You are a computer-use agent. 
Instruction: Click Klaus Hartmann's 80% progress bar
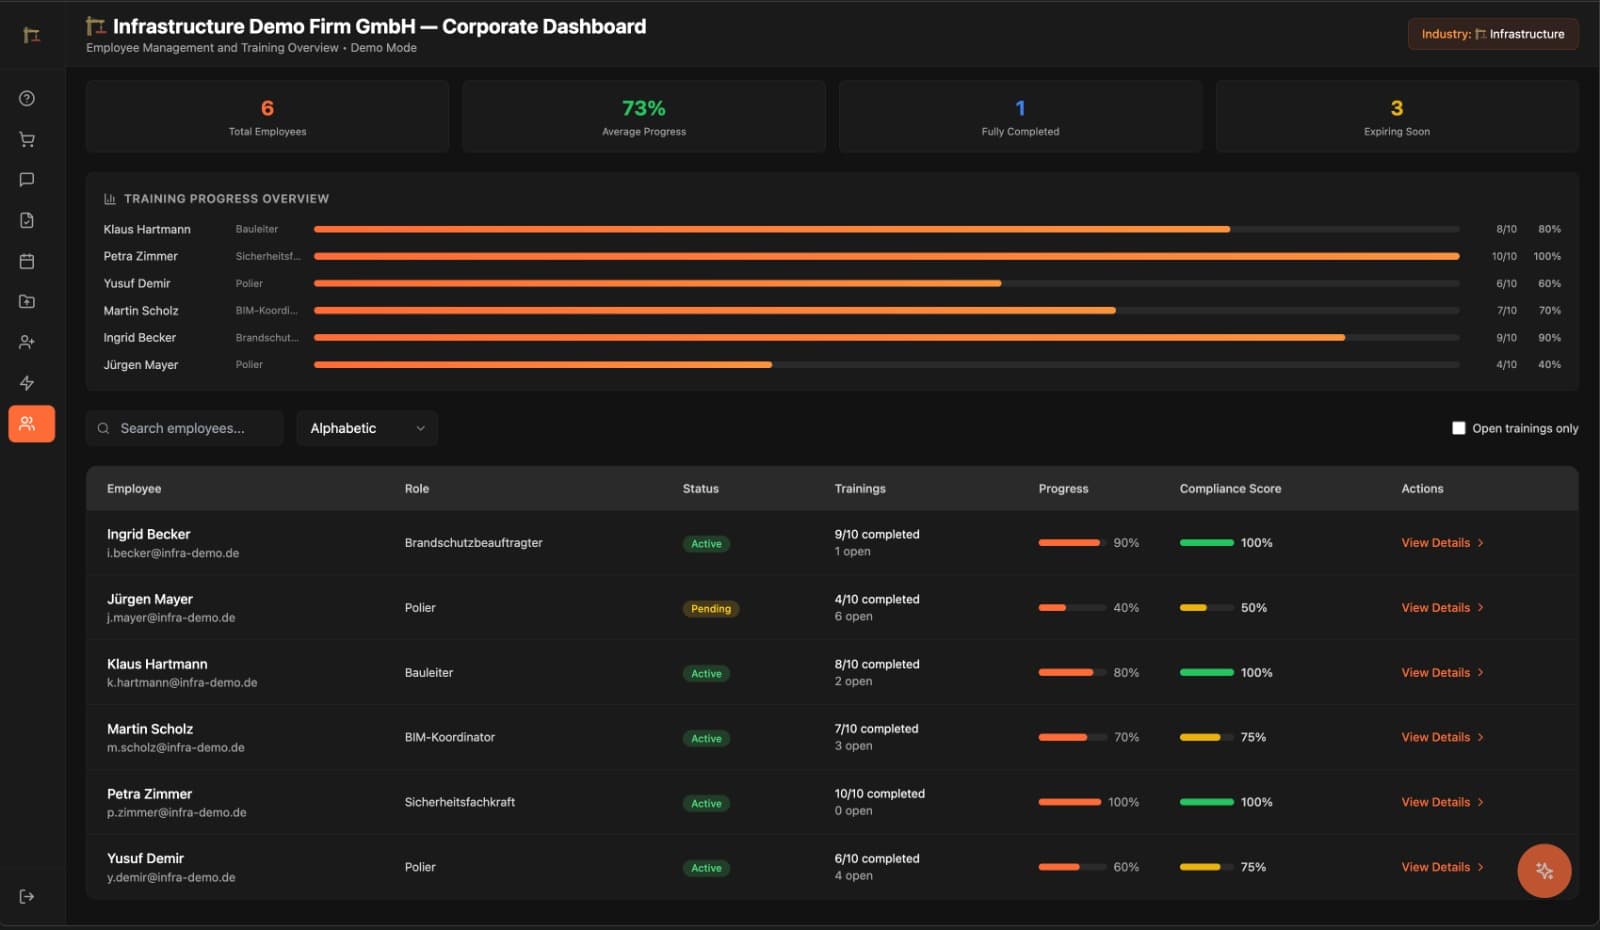coord(770,229)
